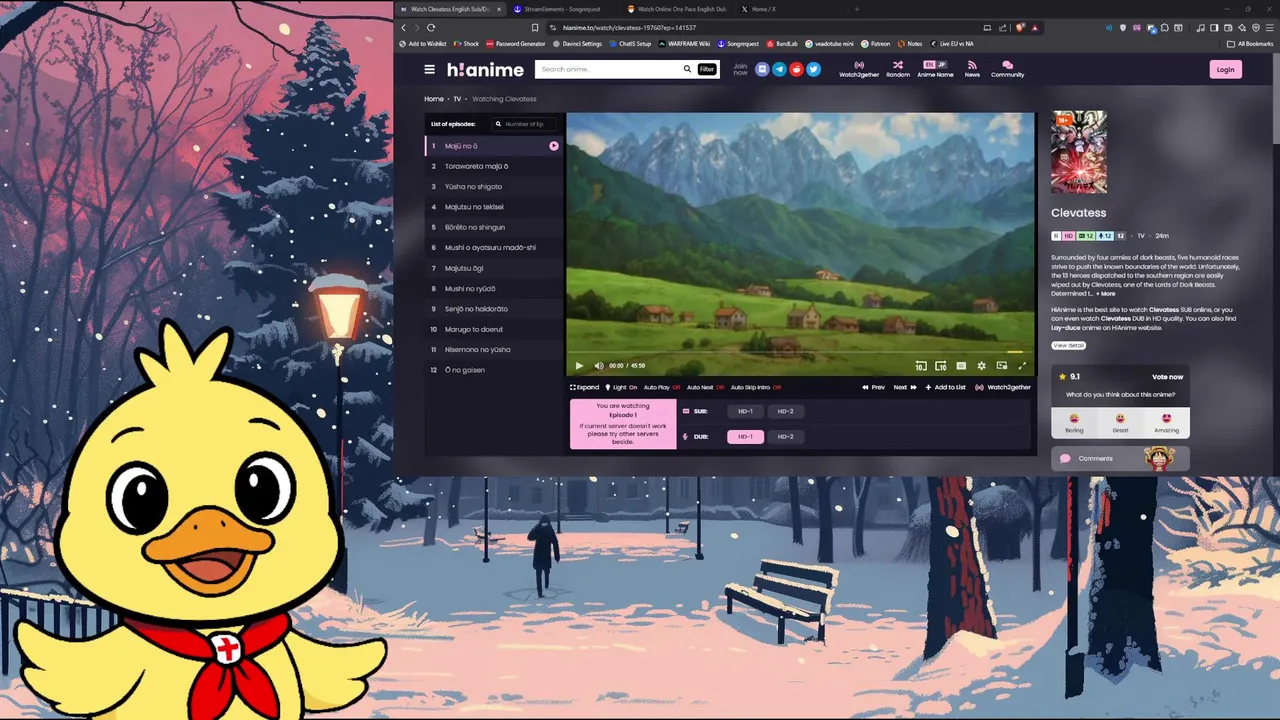Viewport: 1280px width, 720px height.
Task: Pick a Random anime
Action: click(898, 69)
